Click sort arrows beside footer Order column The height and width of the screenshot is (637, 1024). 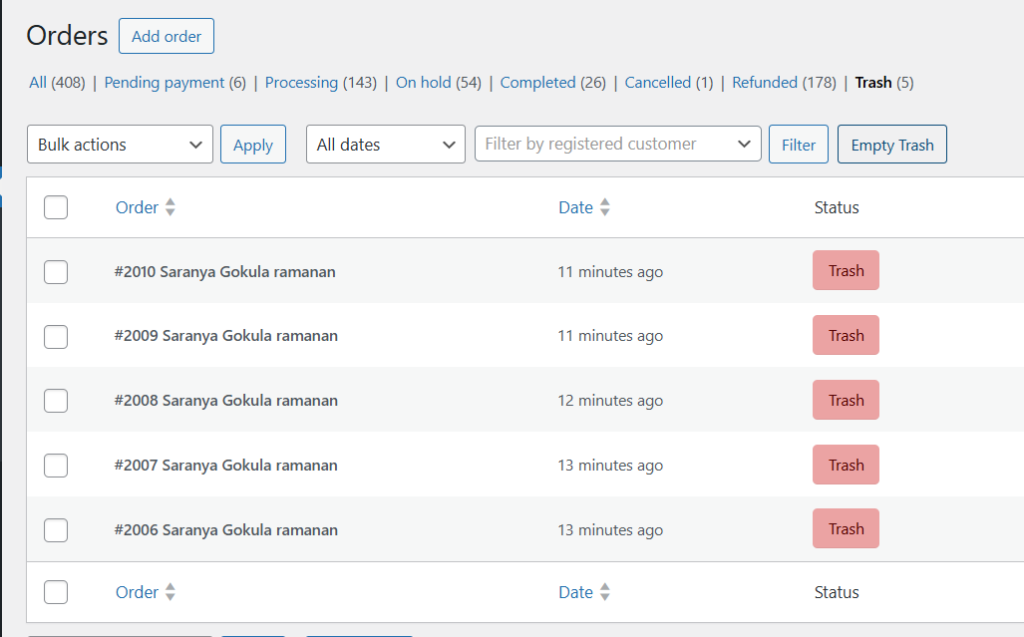tap(170, 592)
